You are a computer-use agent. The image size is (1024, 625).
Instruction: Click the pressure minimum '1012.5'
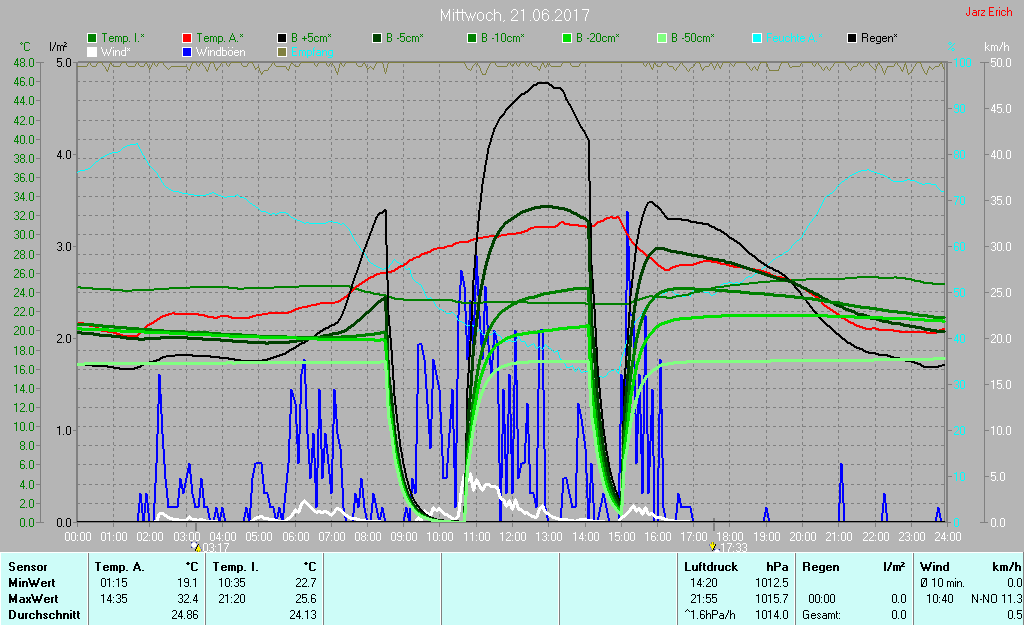pyautogui.click(x=772, y=583)
